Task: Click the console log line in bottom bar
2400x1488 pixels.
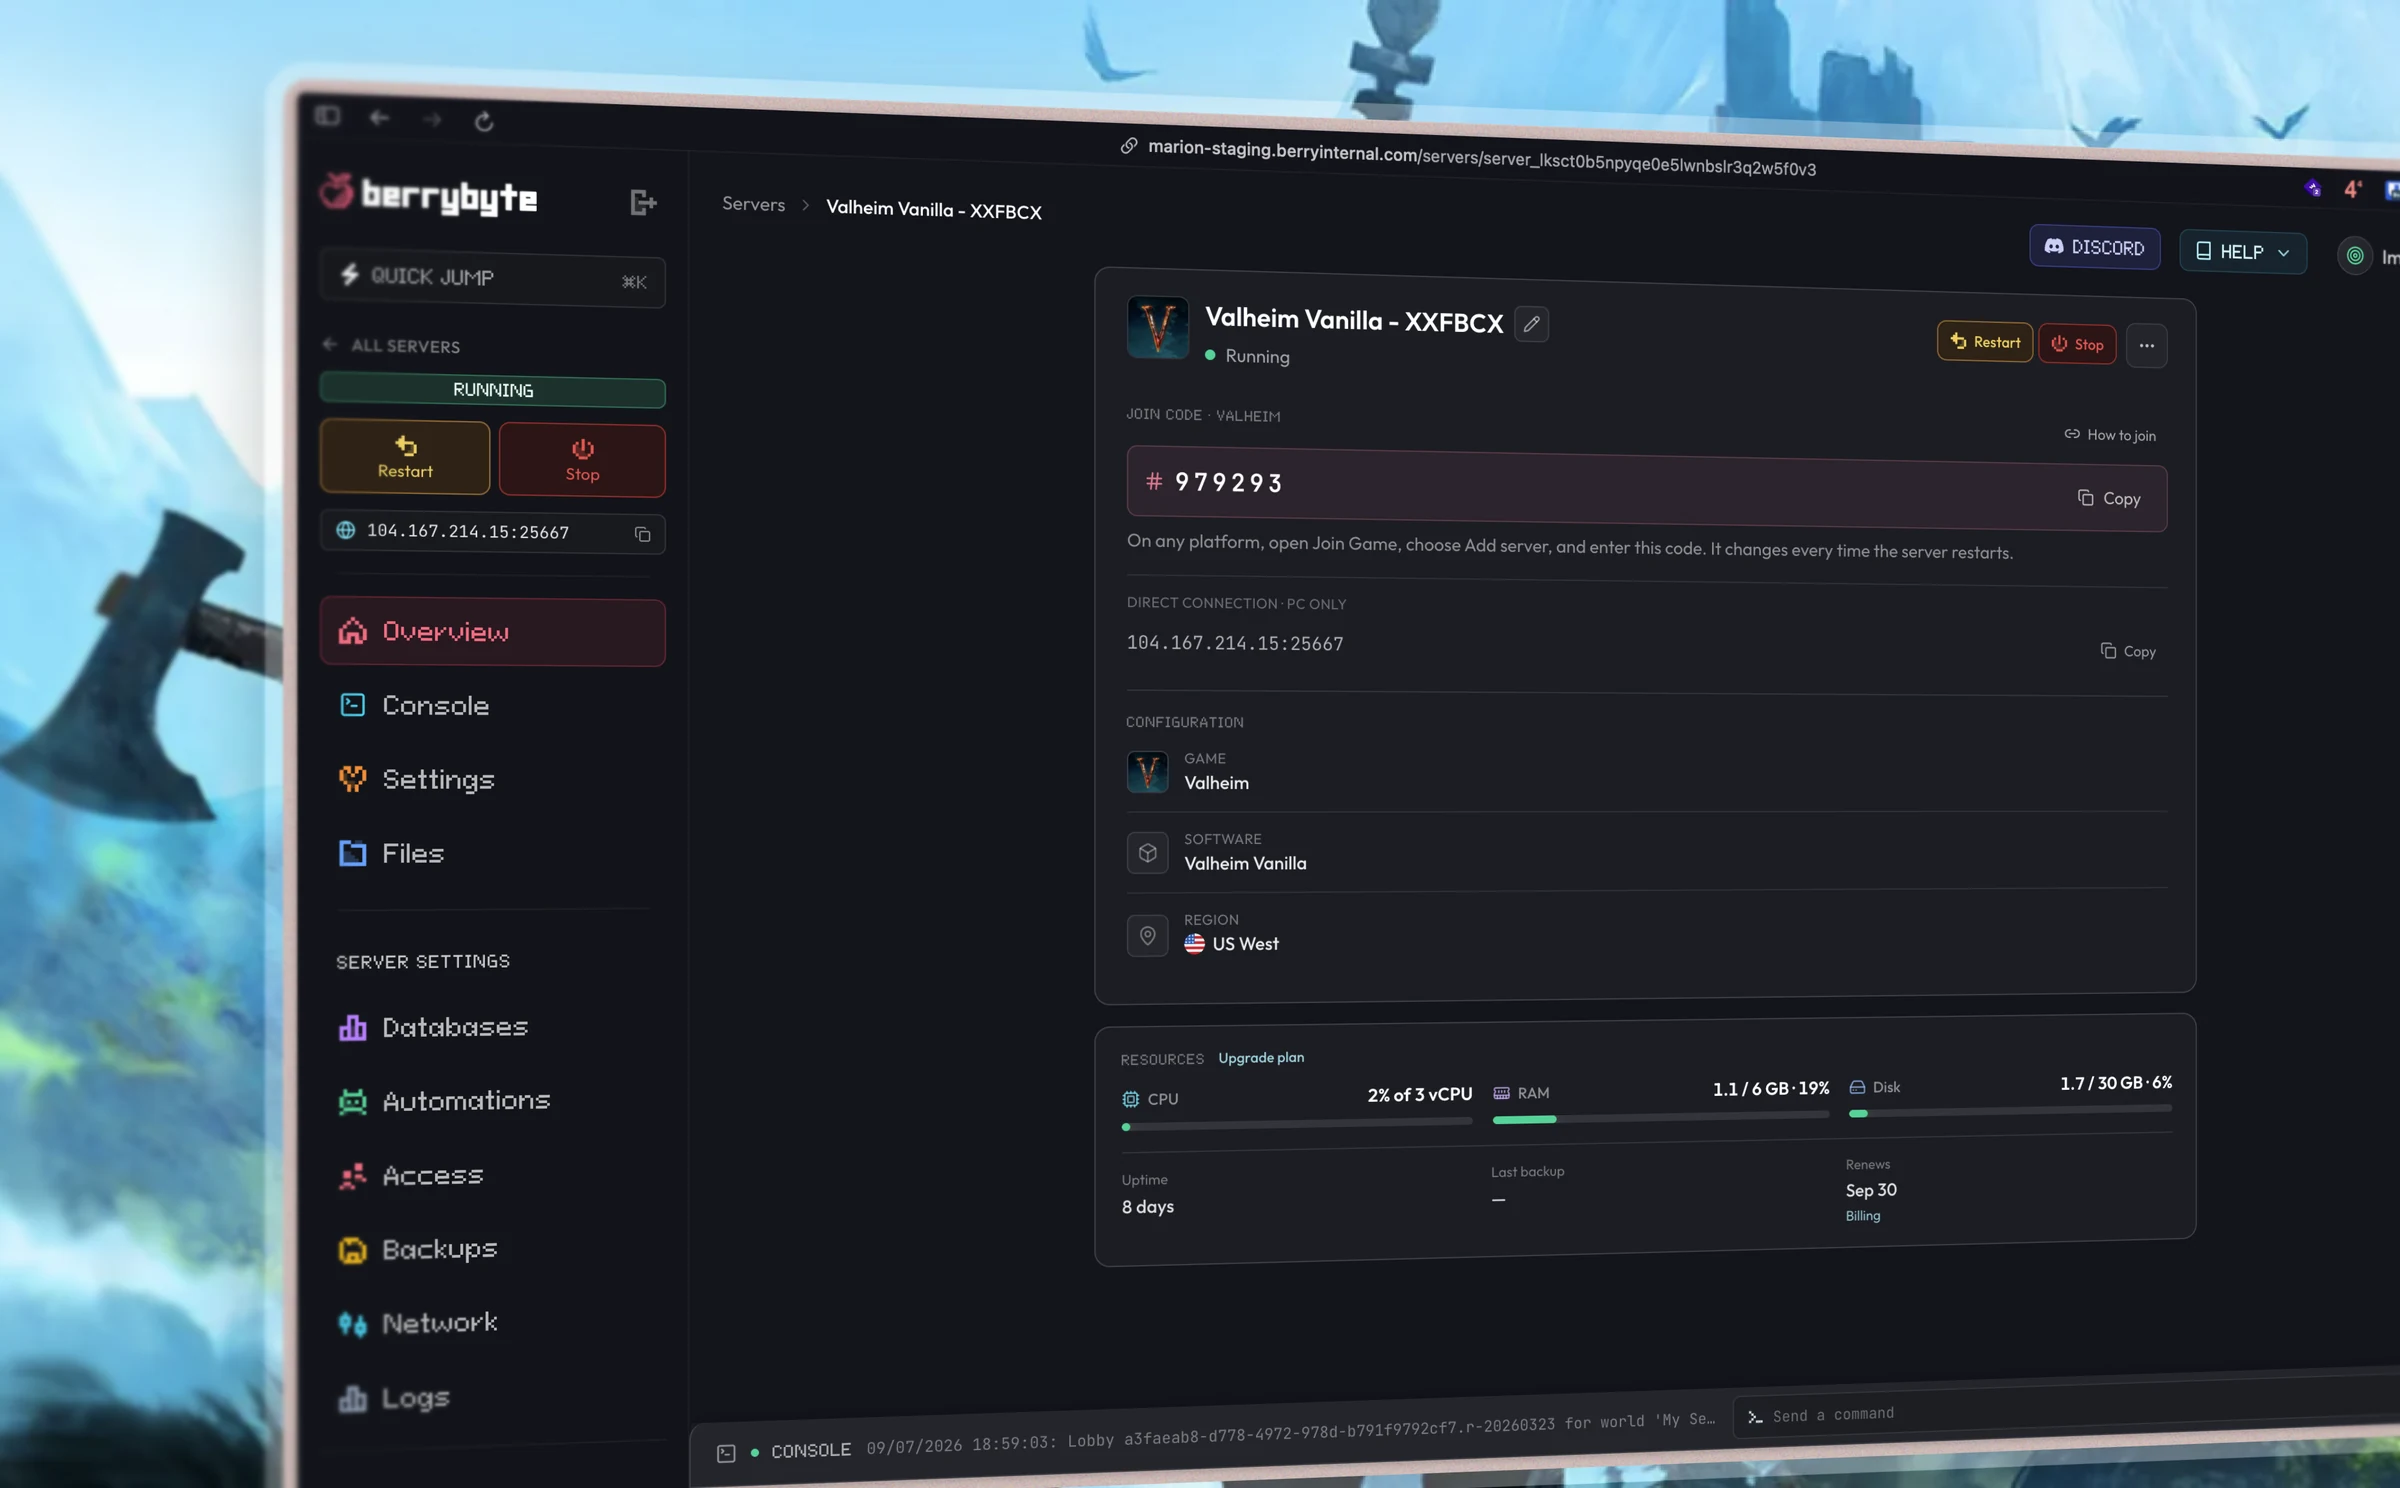Action: coord(1290,1434)
